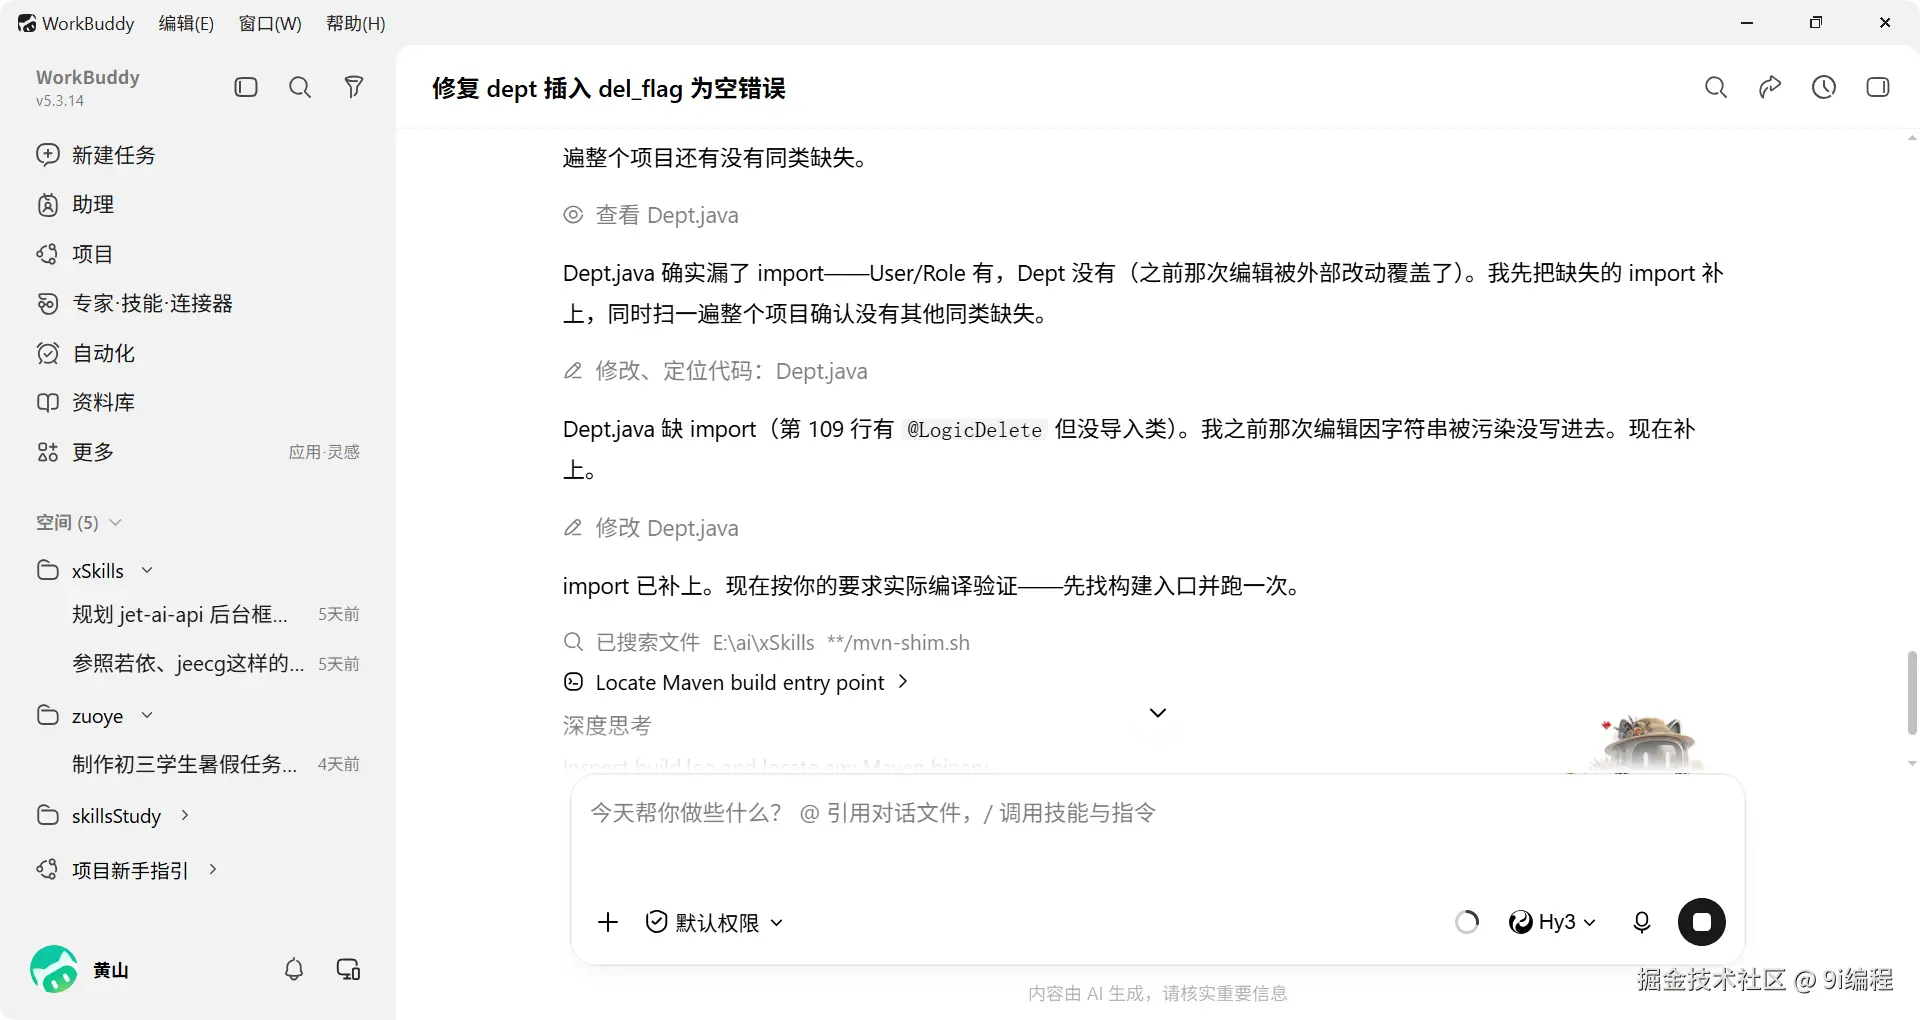The width and height of the screenshot is (1920, 1020).
Task: Click the filter funnel icon
Action: [354, 87]
